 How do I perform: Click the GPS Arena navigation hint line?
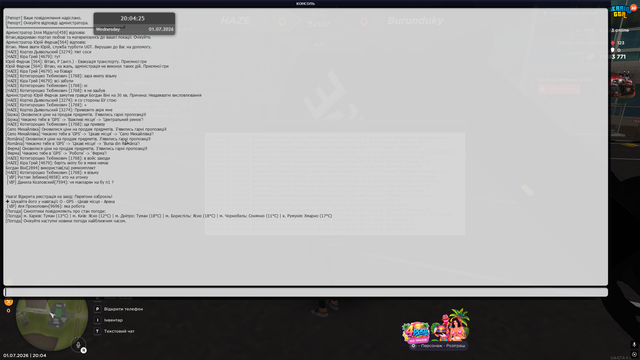60,201
